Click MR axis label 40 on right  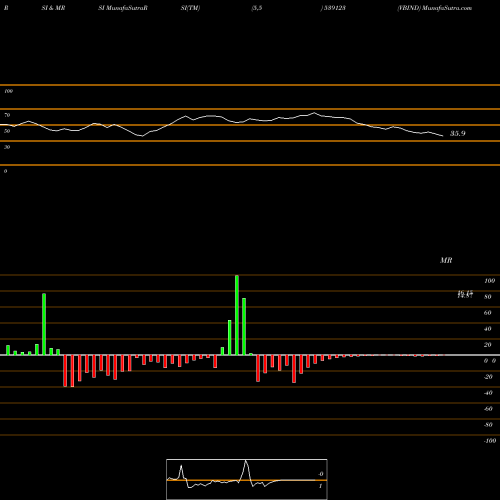click(x=488, y=329)
